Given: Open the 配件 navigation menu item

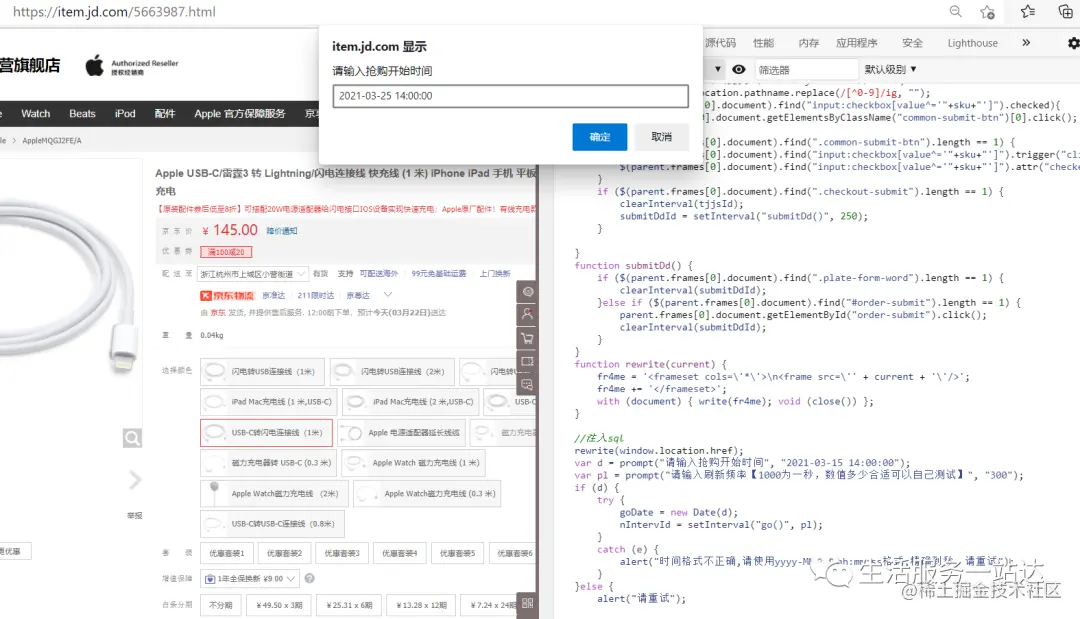Looking at the screenshot, I should click(165, 114).
